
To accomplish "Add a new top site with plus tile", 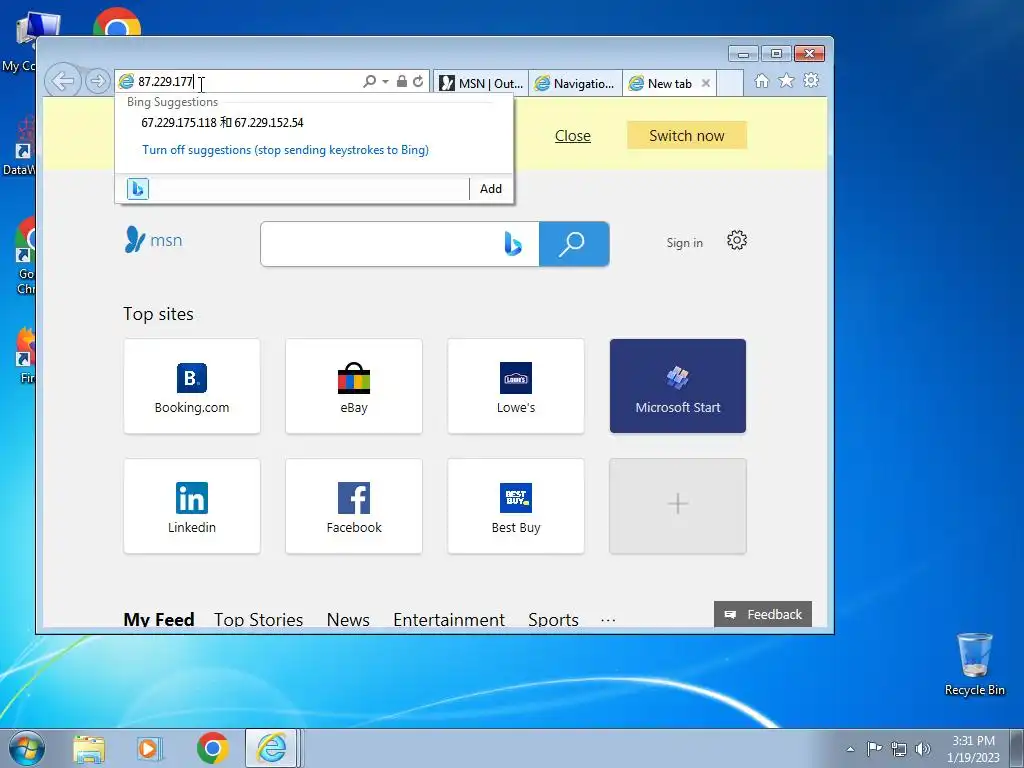I will click(x=678, y=506).
